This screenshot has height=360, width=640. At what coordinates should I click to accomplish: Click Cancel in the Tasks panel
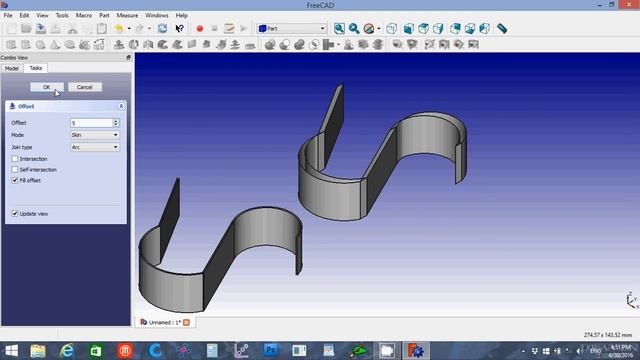84,87
